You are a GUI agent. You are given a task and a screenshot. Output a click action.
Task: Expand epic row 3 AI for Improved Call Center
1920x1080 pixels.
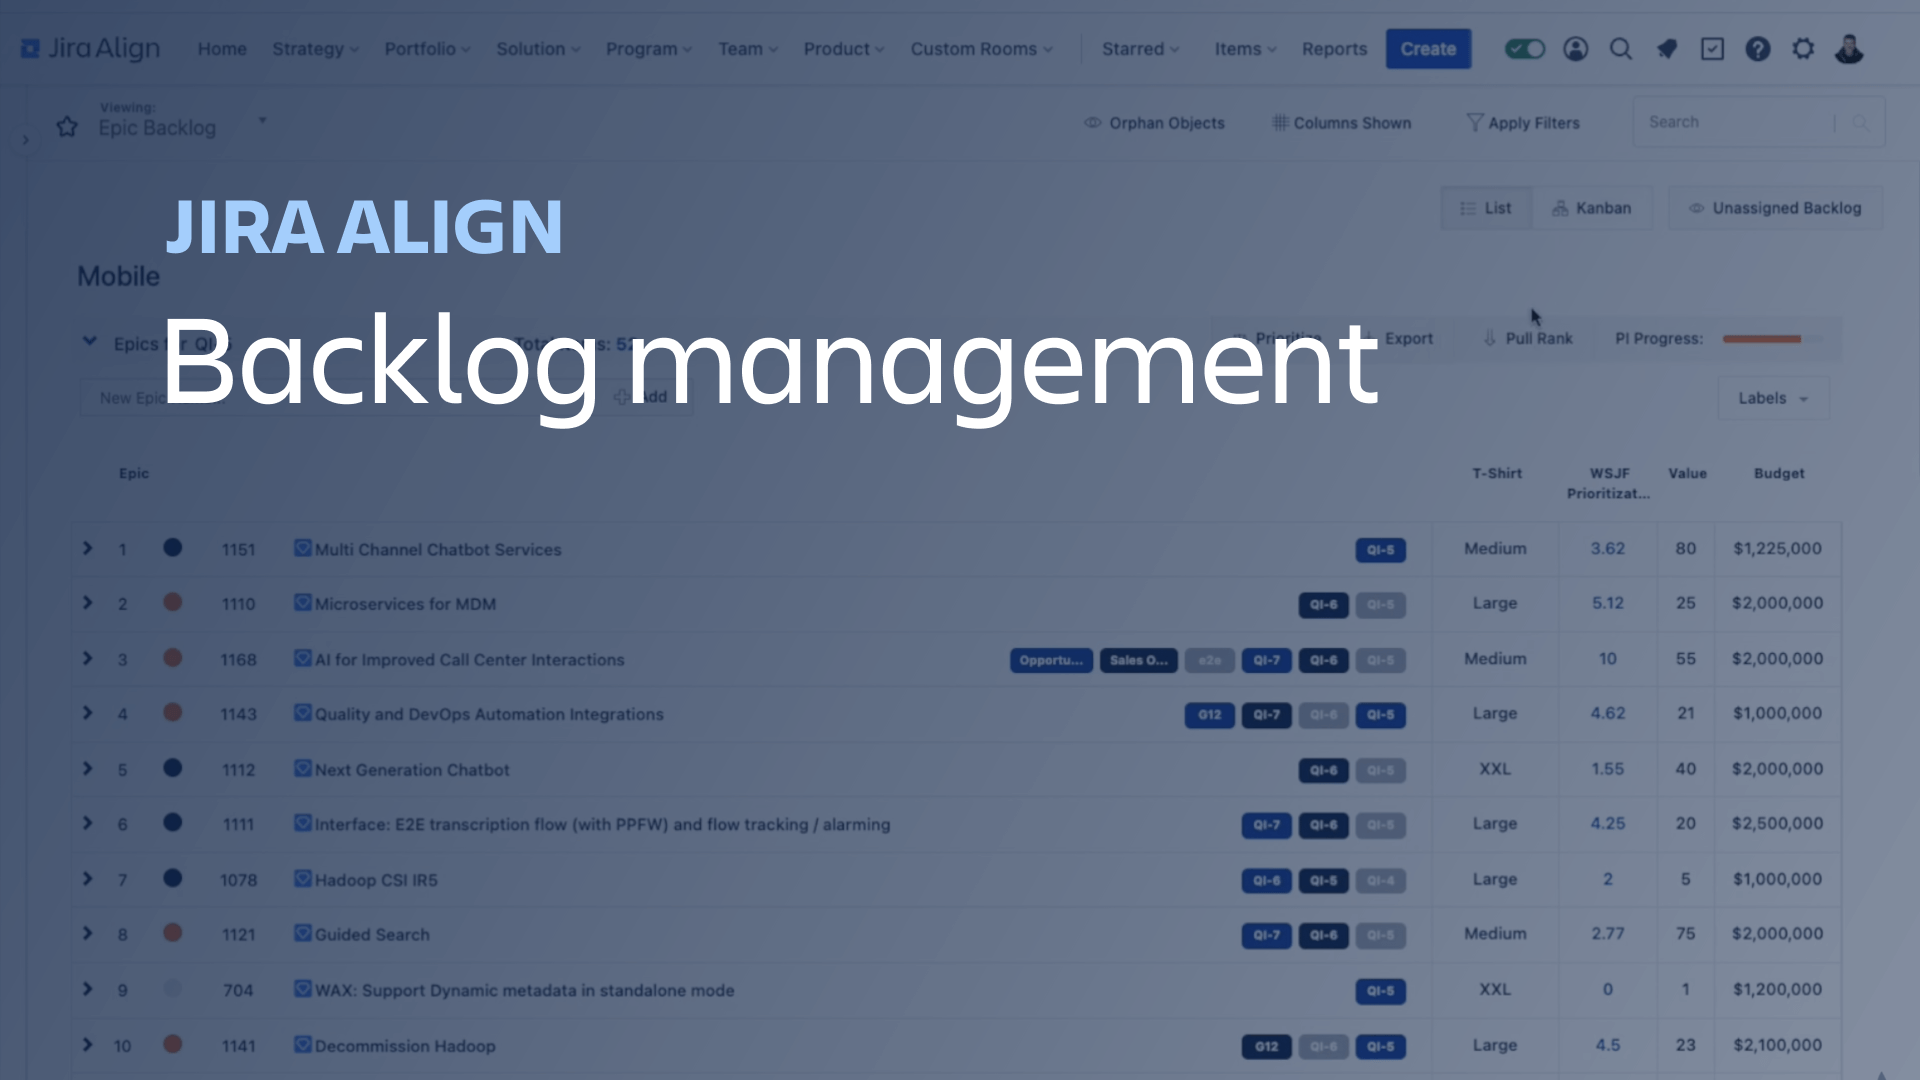(87, 658)
